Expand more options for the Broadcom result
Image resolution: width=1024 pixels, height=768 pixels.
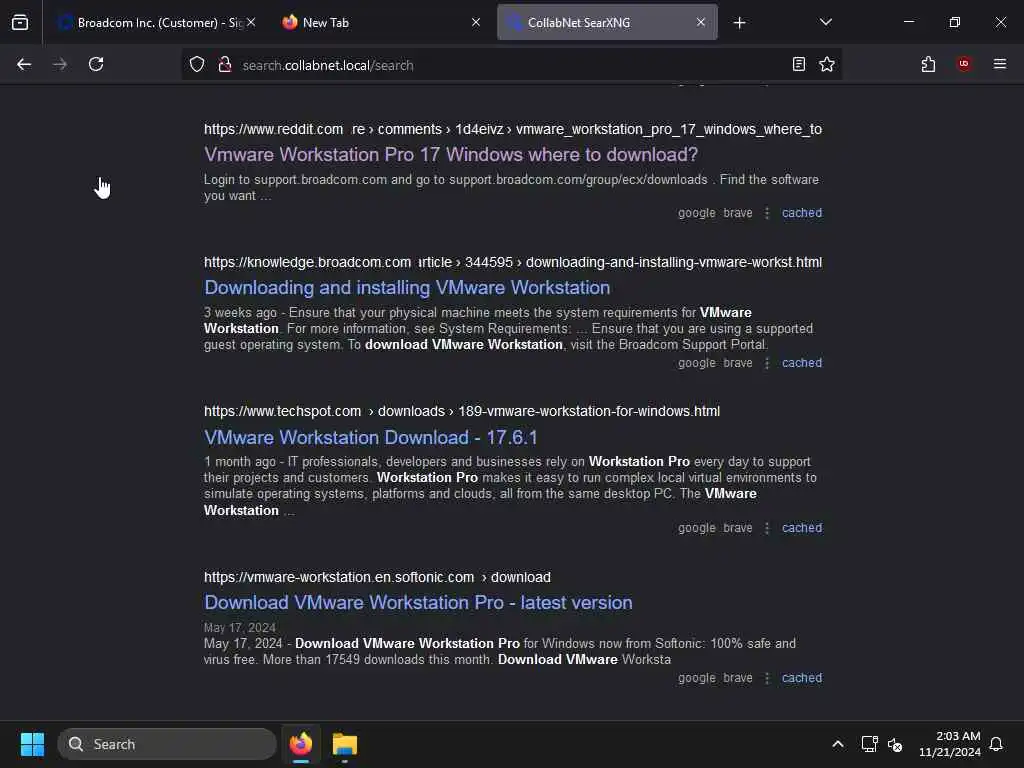point(767,363)
